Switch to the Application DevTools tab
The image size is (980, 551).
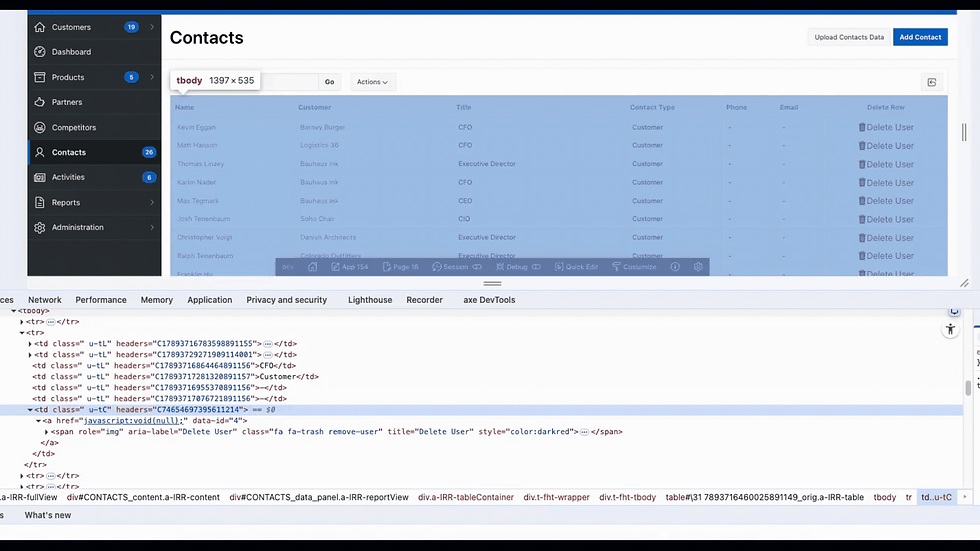click(210, 300)
